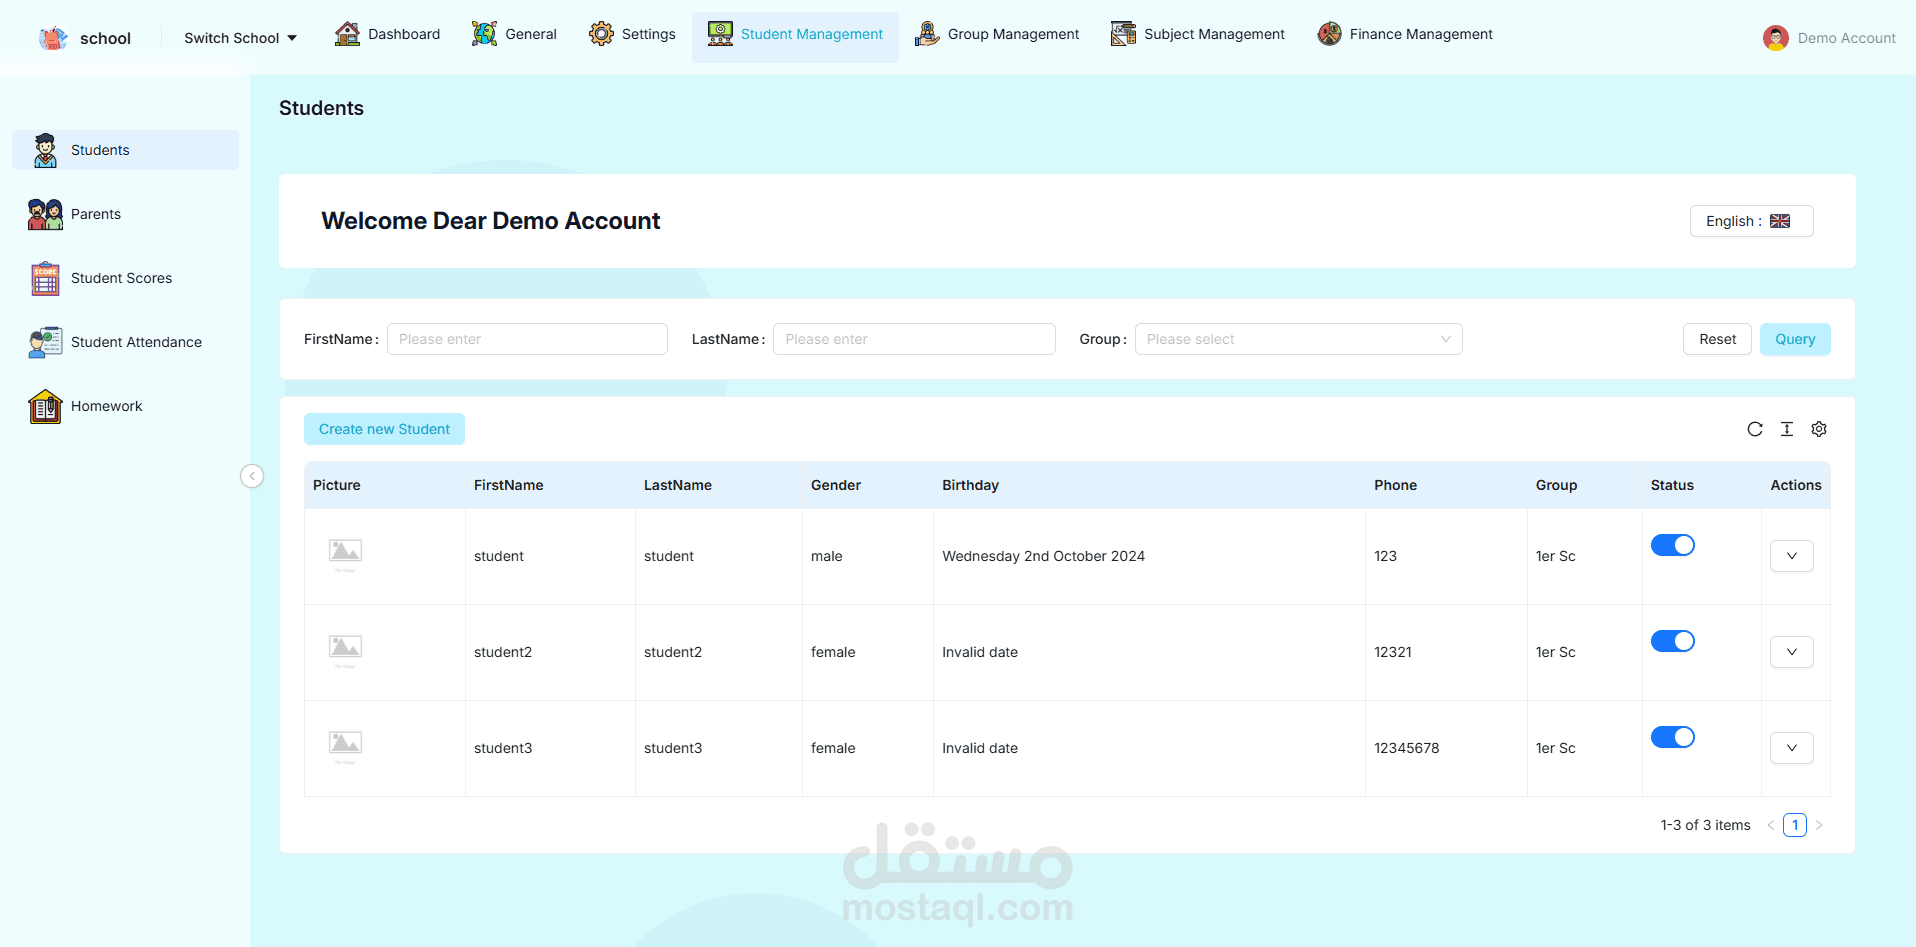1916x947 pixels.
Task: Reload the students table
Action: point(1755,429)
